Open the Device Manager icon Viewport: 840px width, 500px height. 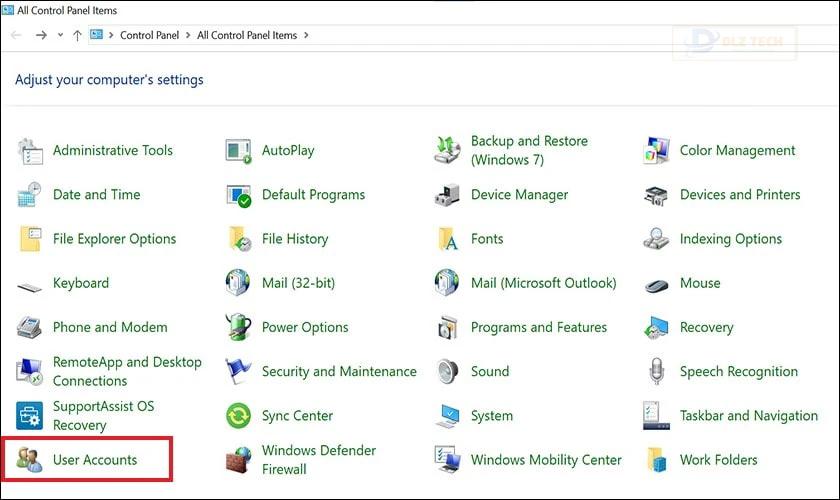(x=447, y=195)
